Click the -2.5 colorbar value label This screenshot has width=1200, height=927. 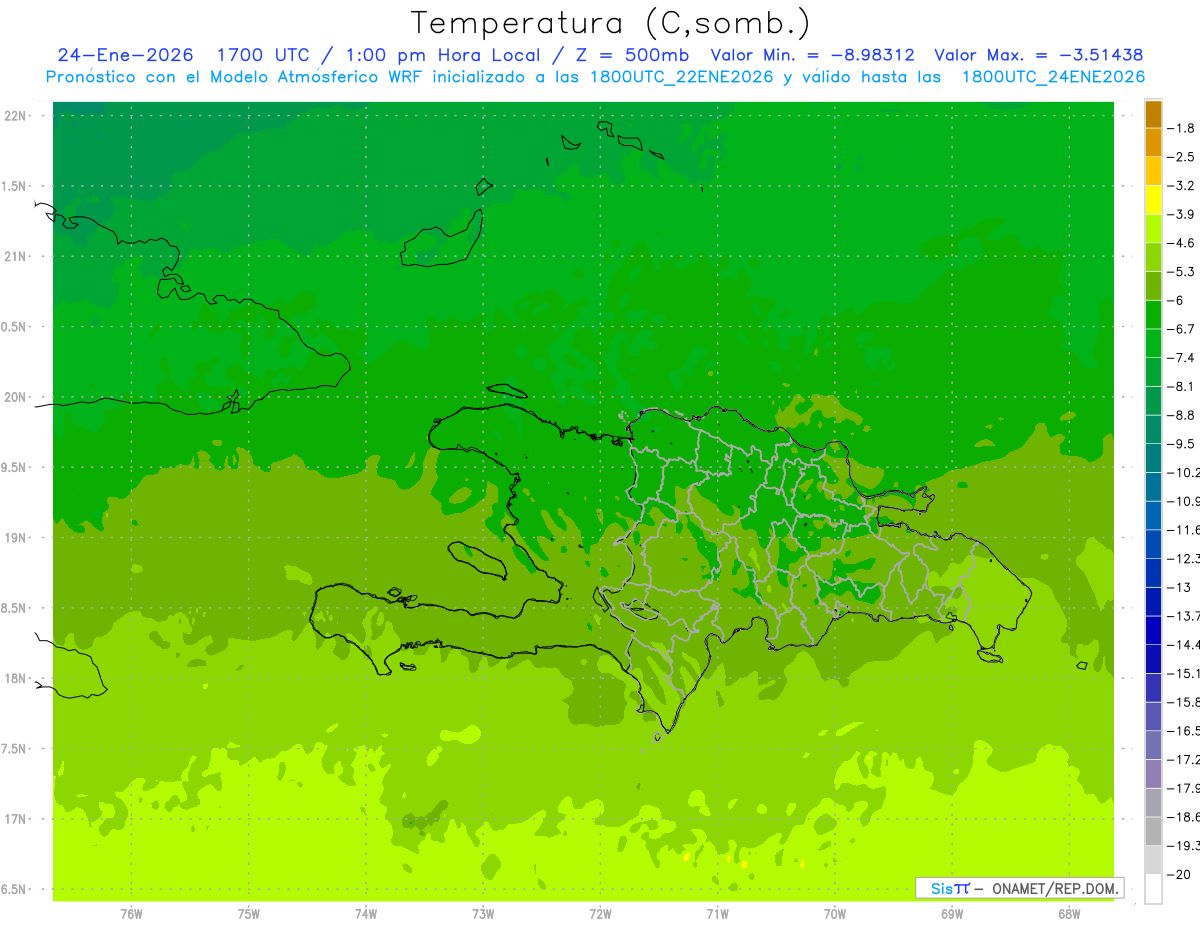coord(1182,157)
